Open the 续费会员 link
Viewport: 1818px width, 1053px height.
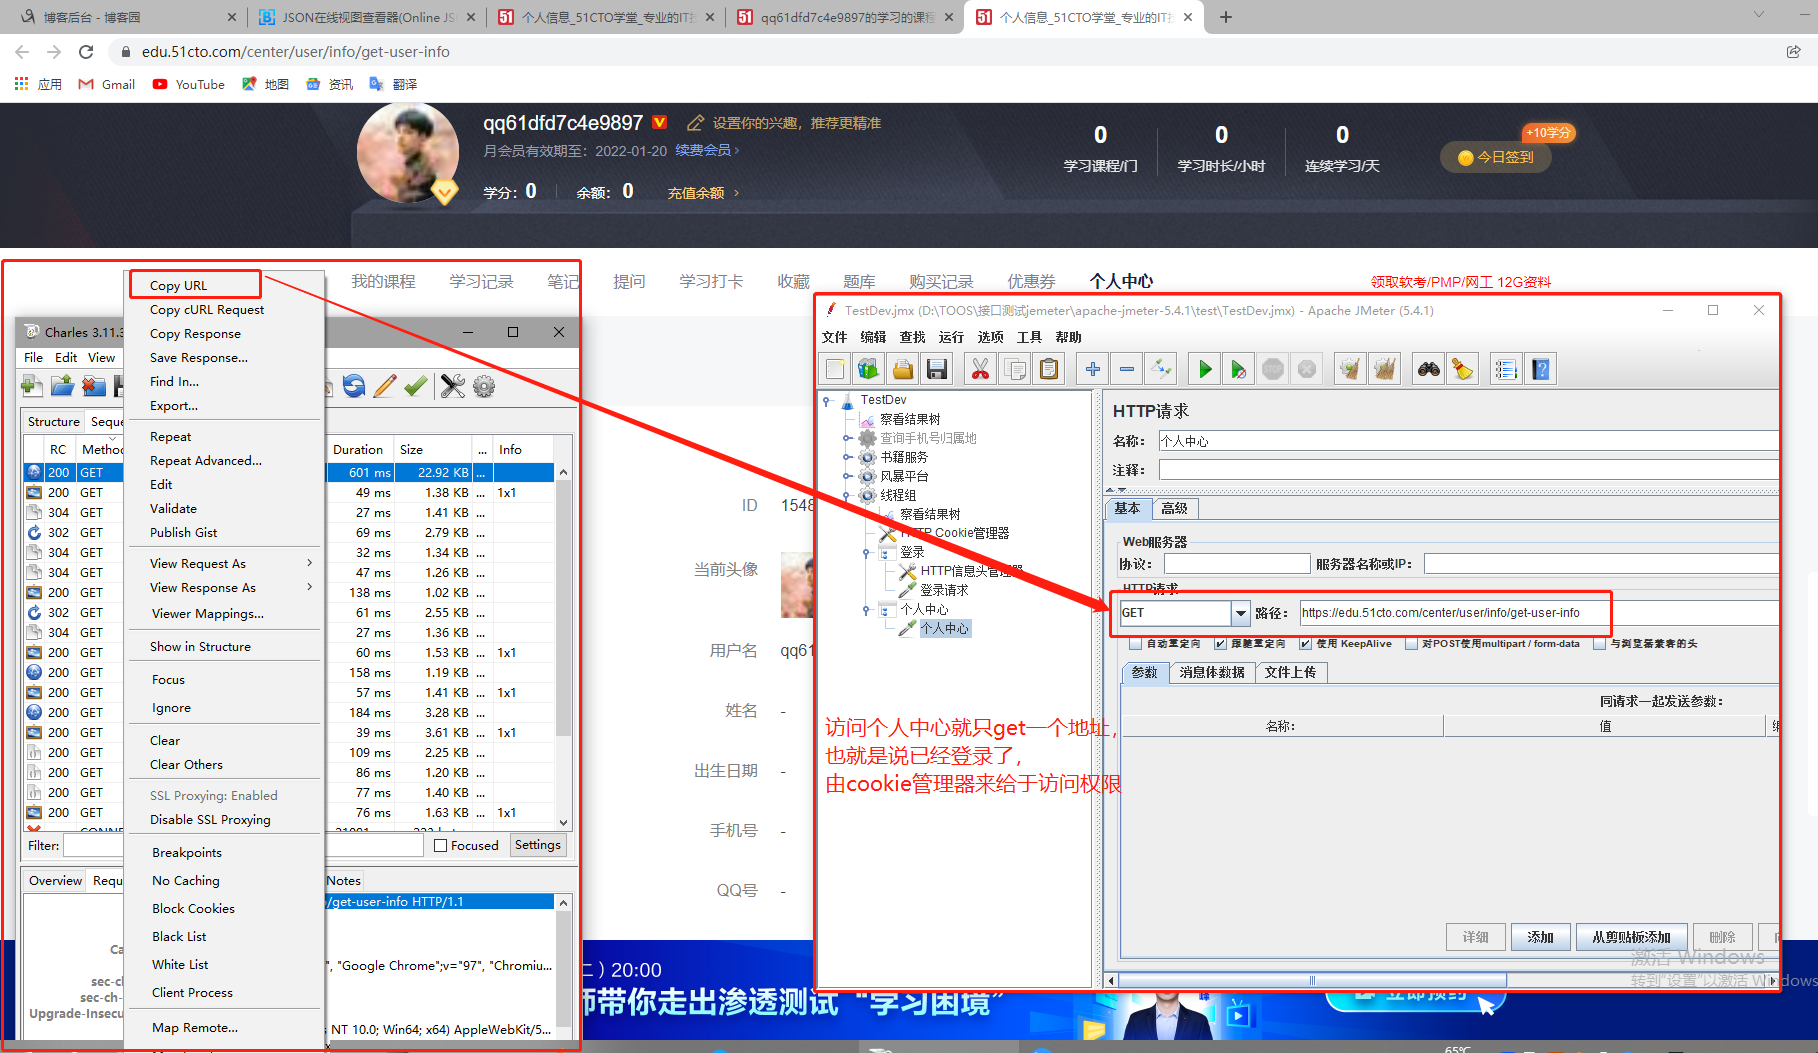click(x=707, y=150)
